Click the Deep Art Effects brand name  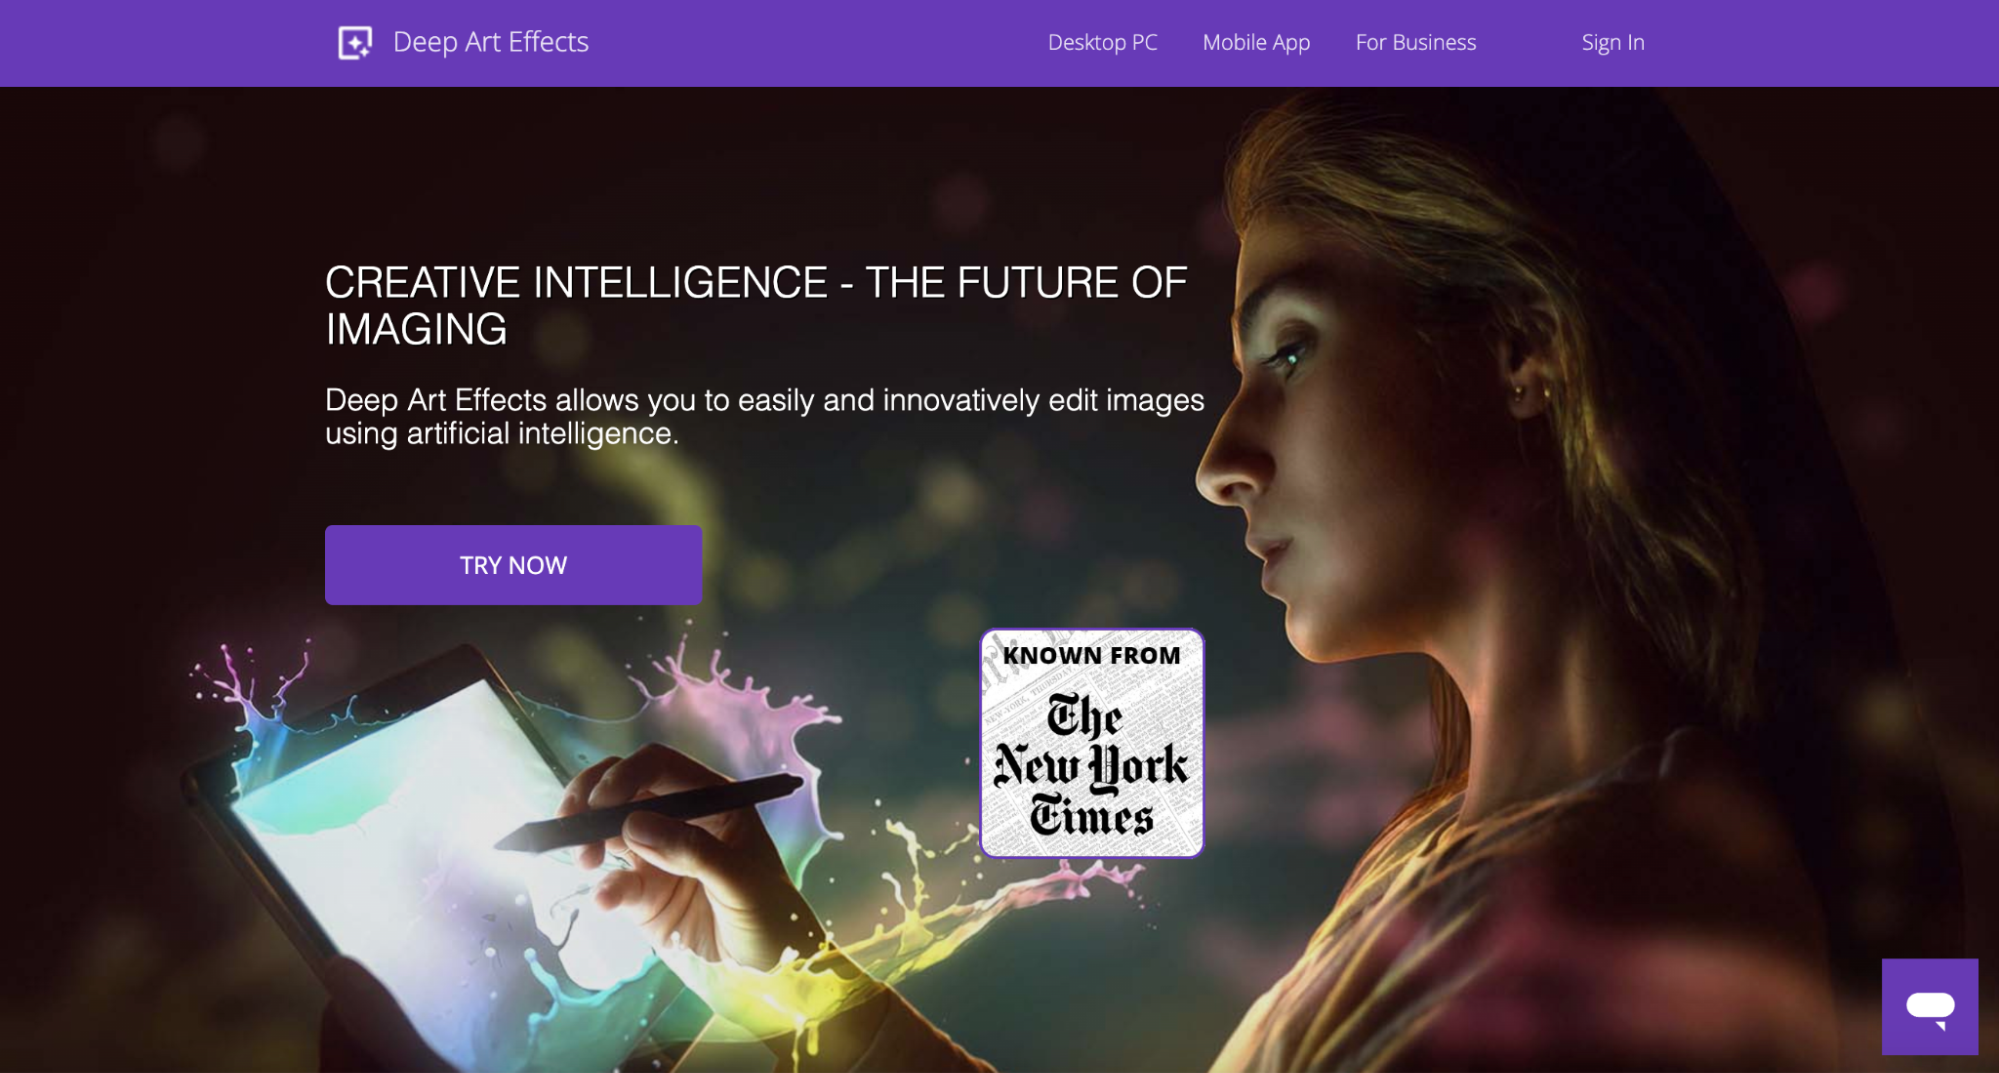[490, 42]
